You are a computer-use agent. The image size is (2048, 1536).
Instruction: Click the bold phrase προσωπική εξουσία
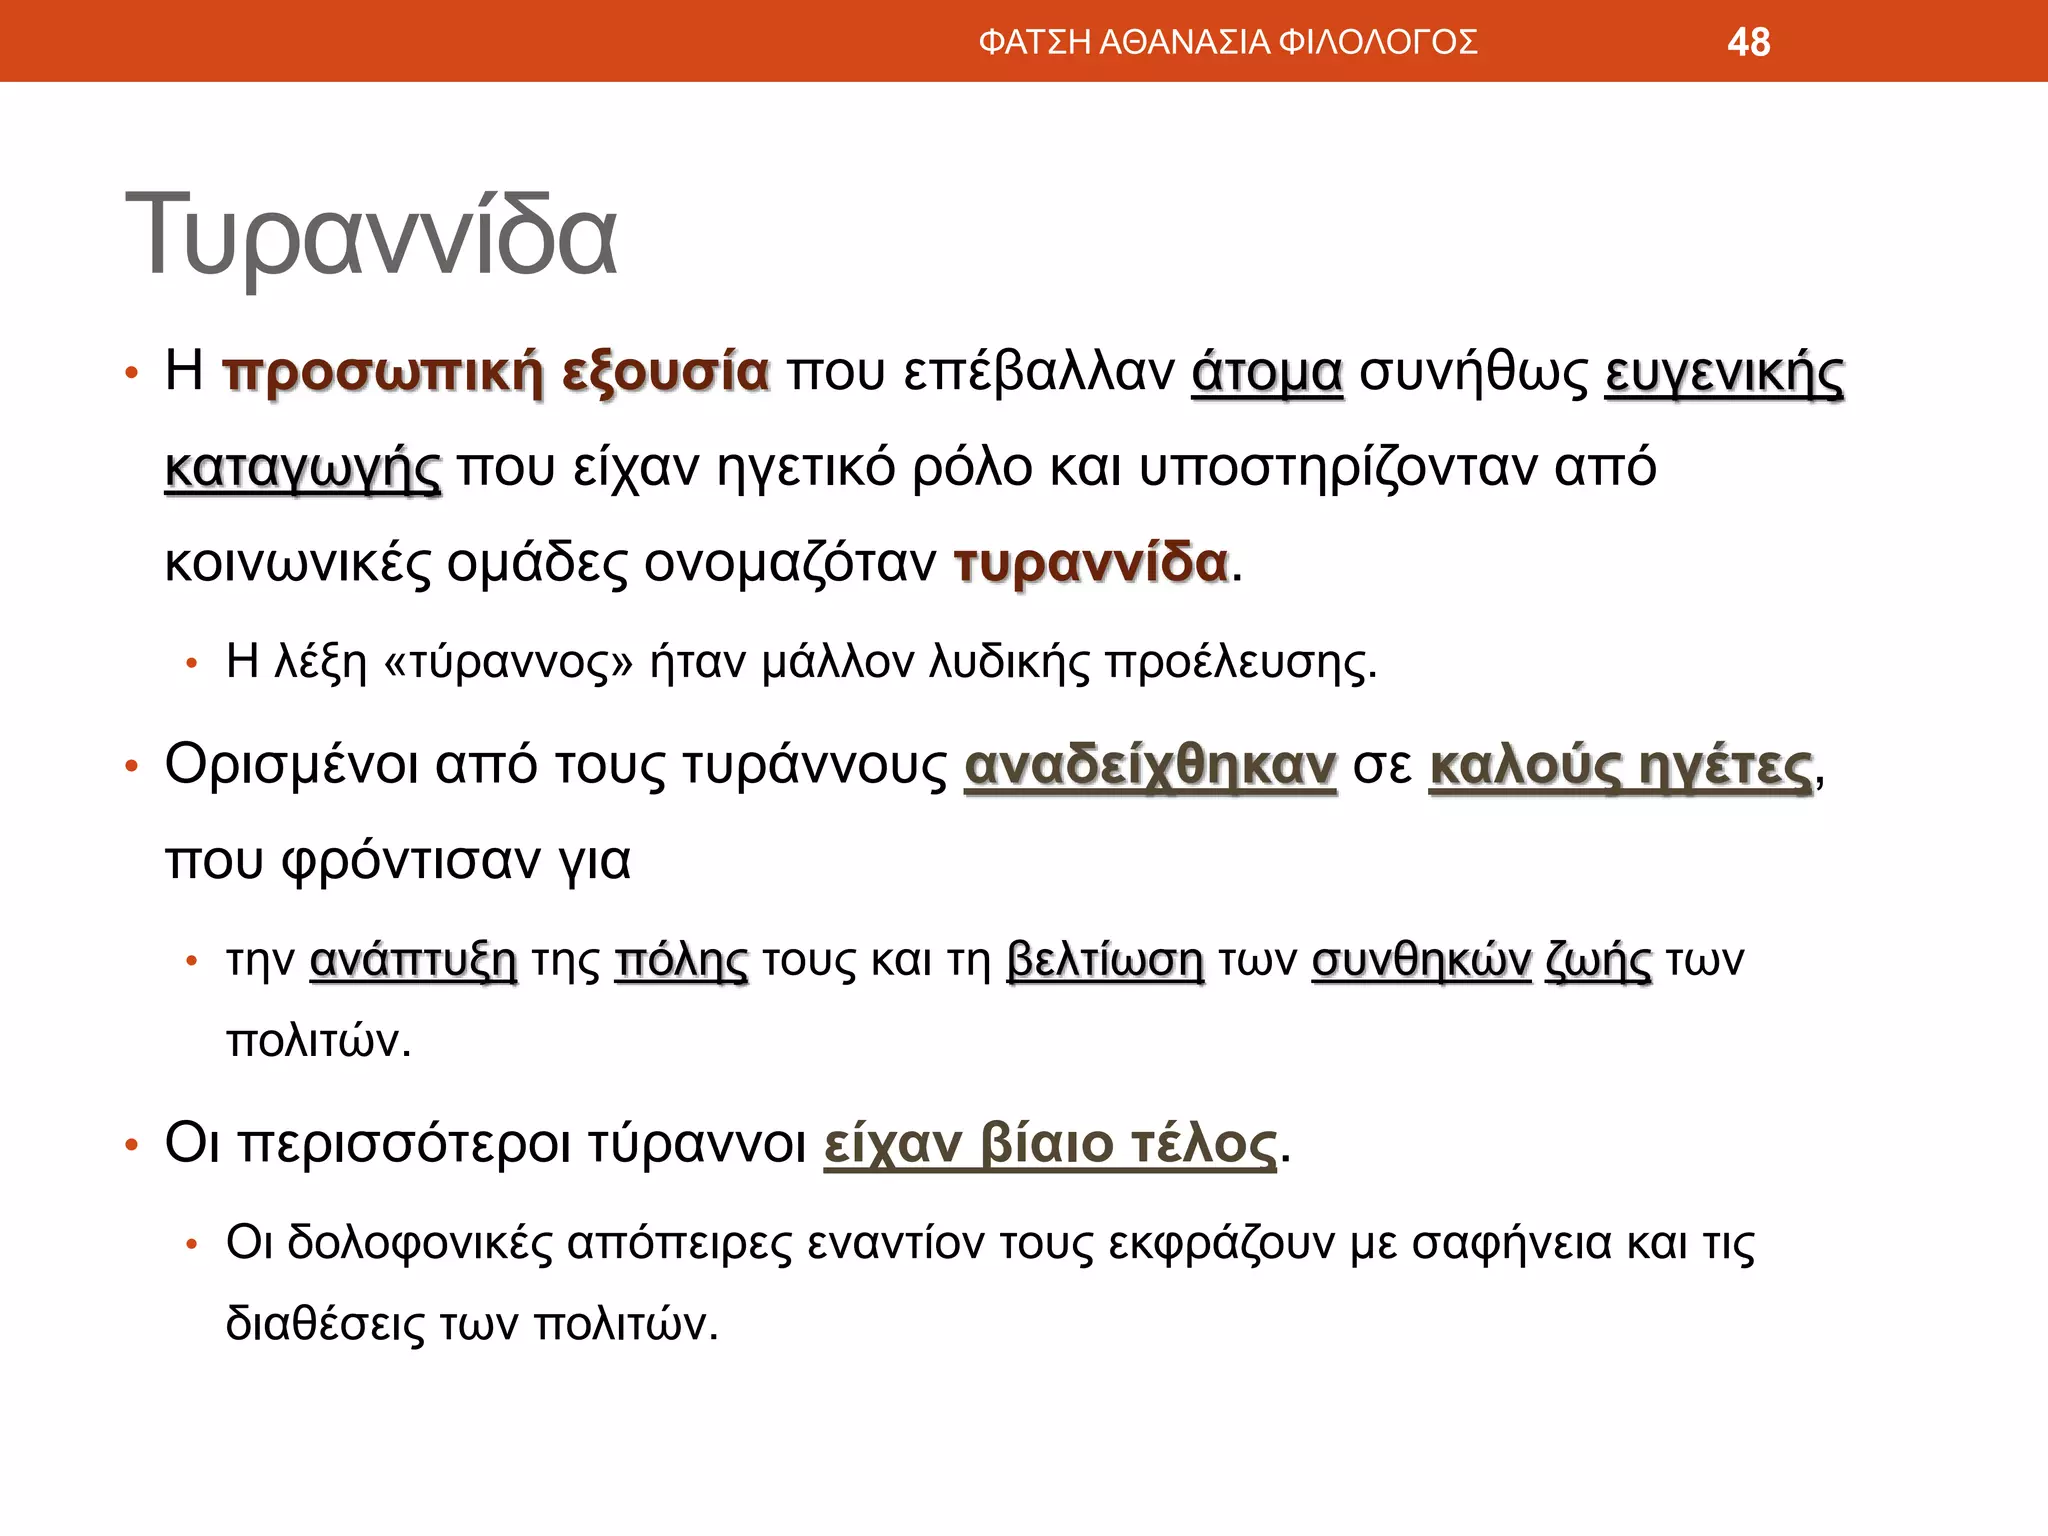496,372
